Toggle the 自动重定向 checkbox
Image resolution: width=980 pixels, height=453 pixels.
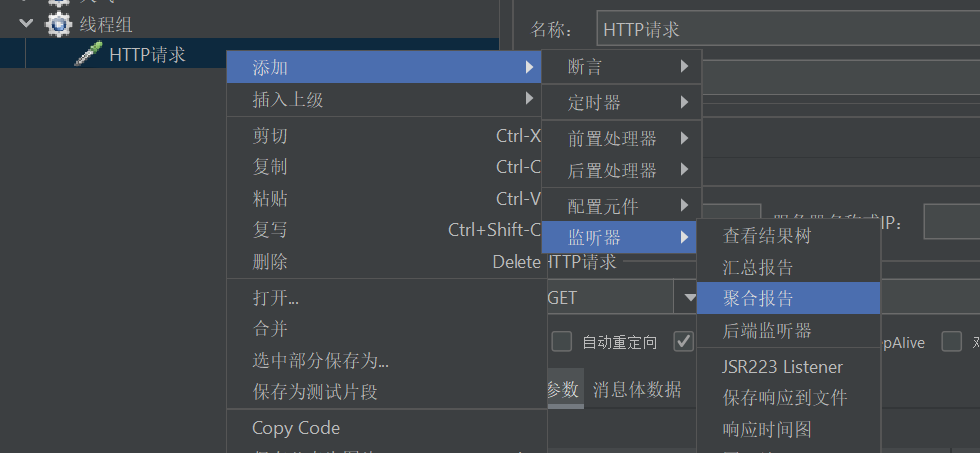[x=561, y=342]
